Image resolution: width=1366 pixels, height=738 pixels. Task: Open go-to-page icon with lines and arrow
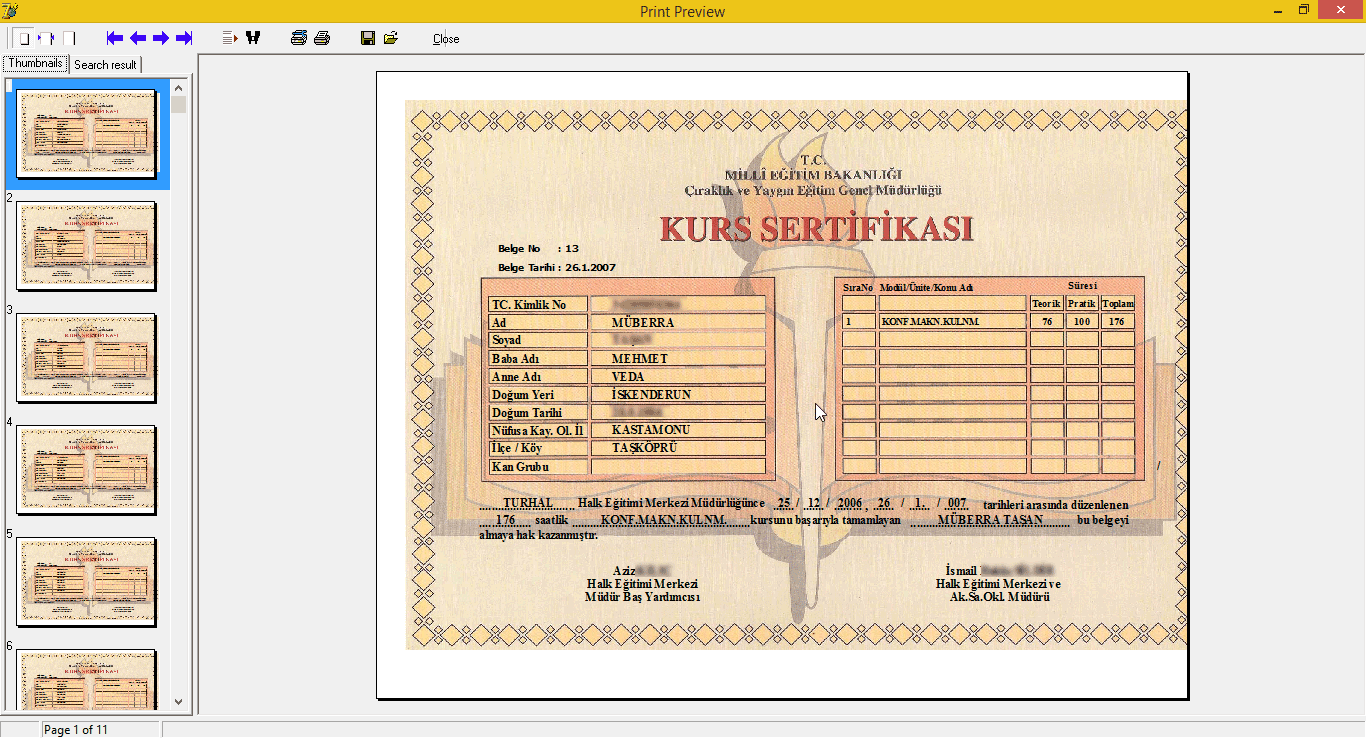[x=230, y=38]
